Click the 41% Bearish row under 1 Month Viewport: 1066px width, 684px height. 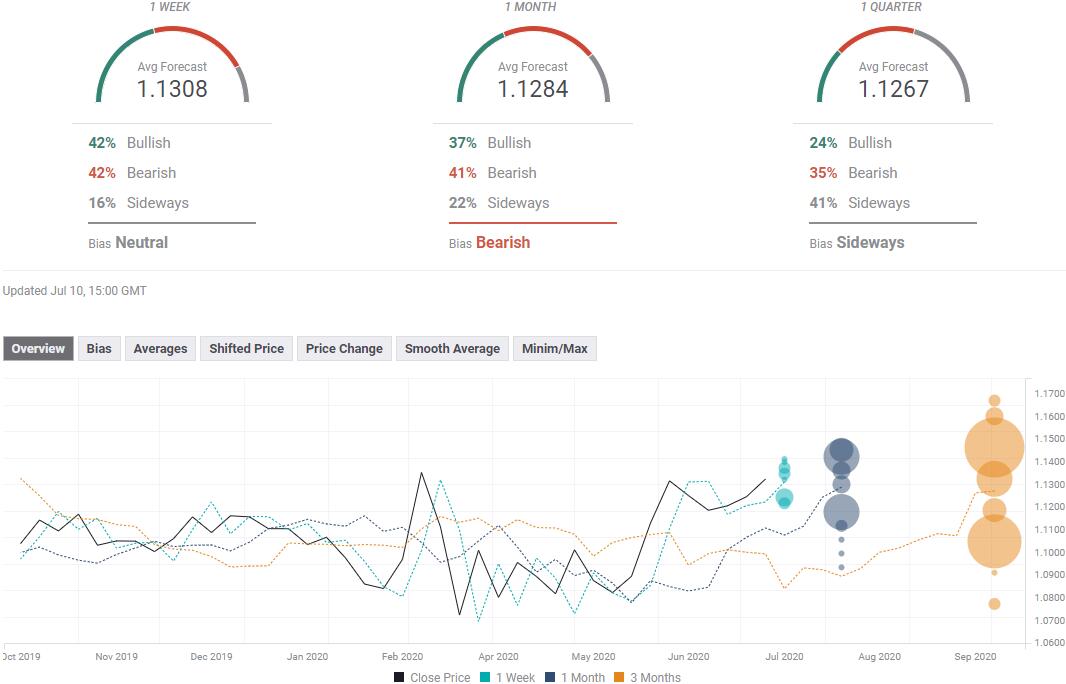pyautogui.click(x=492, y=173)
